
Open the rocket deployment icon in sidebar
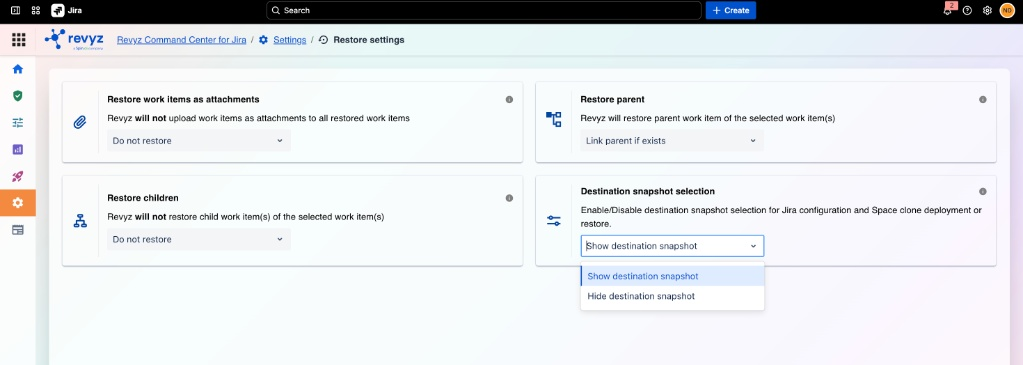pyautogui.click(x=18, y=176)
